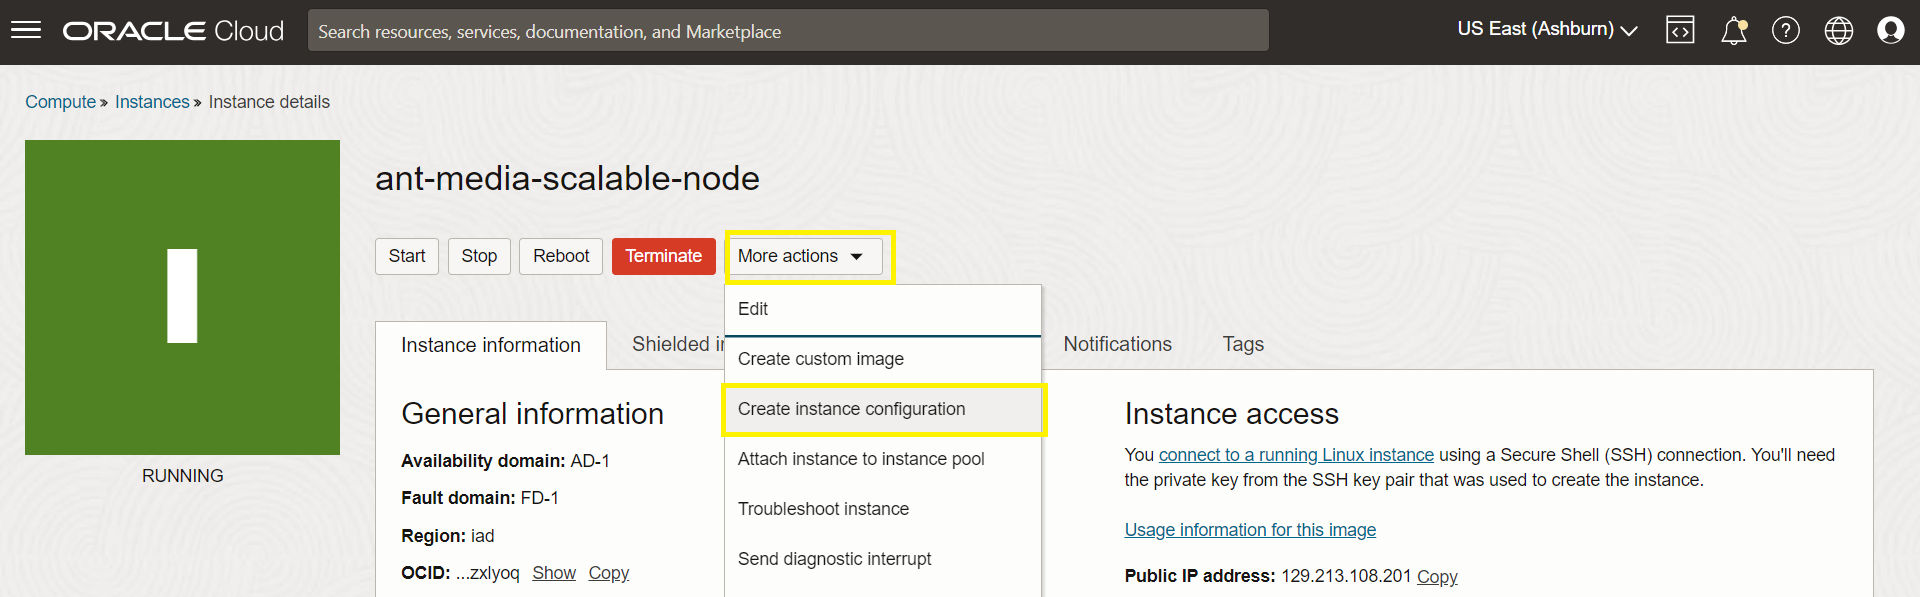The image size is (1920, 597).
Task: Open the Notifications tab
Action: [1117, 344]
